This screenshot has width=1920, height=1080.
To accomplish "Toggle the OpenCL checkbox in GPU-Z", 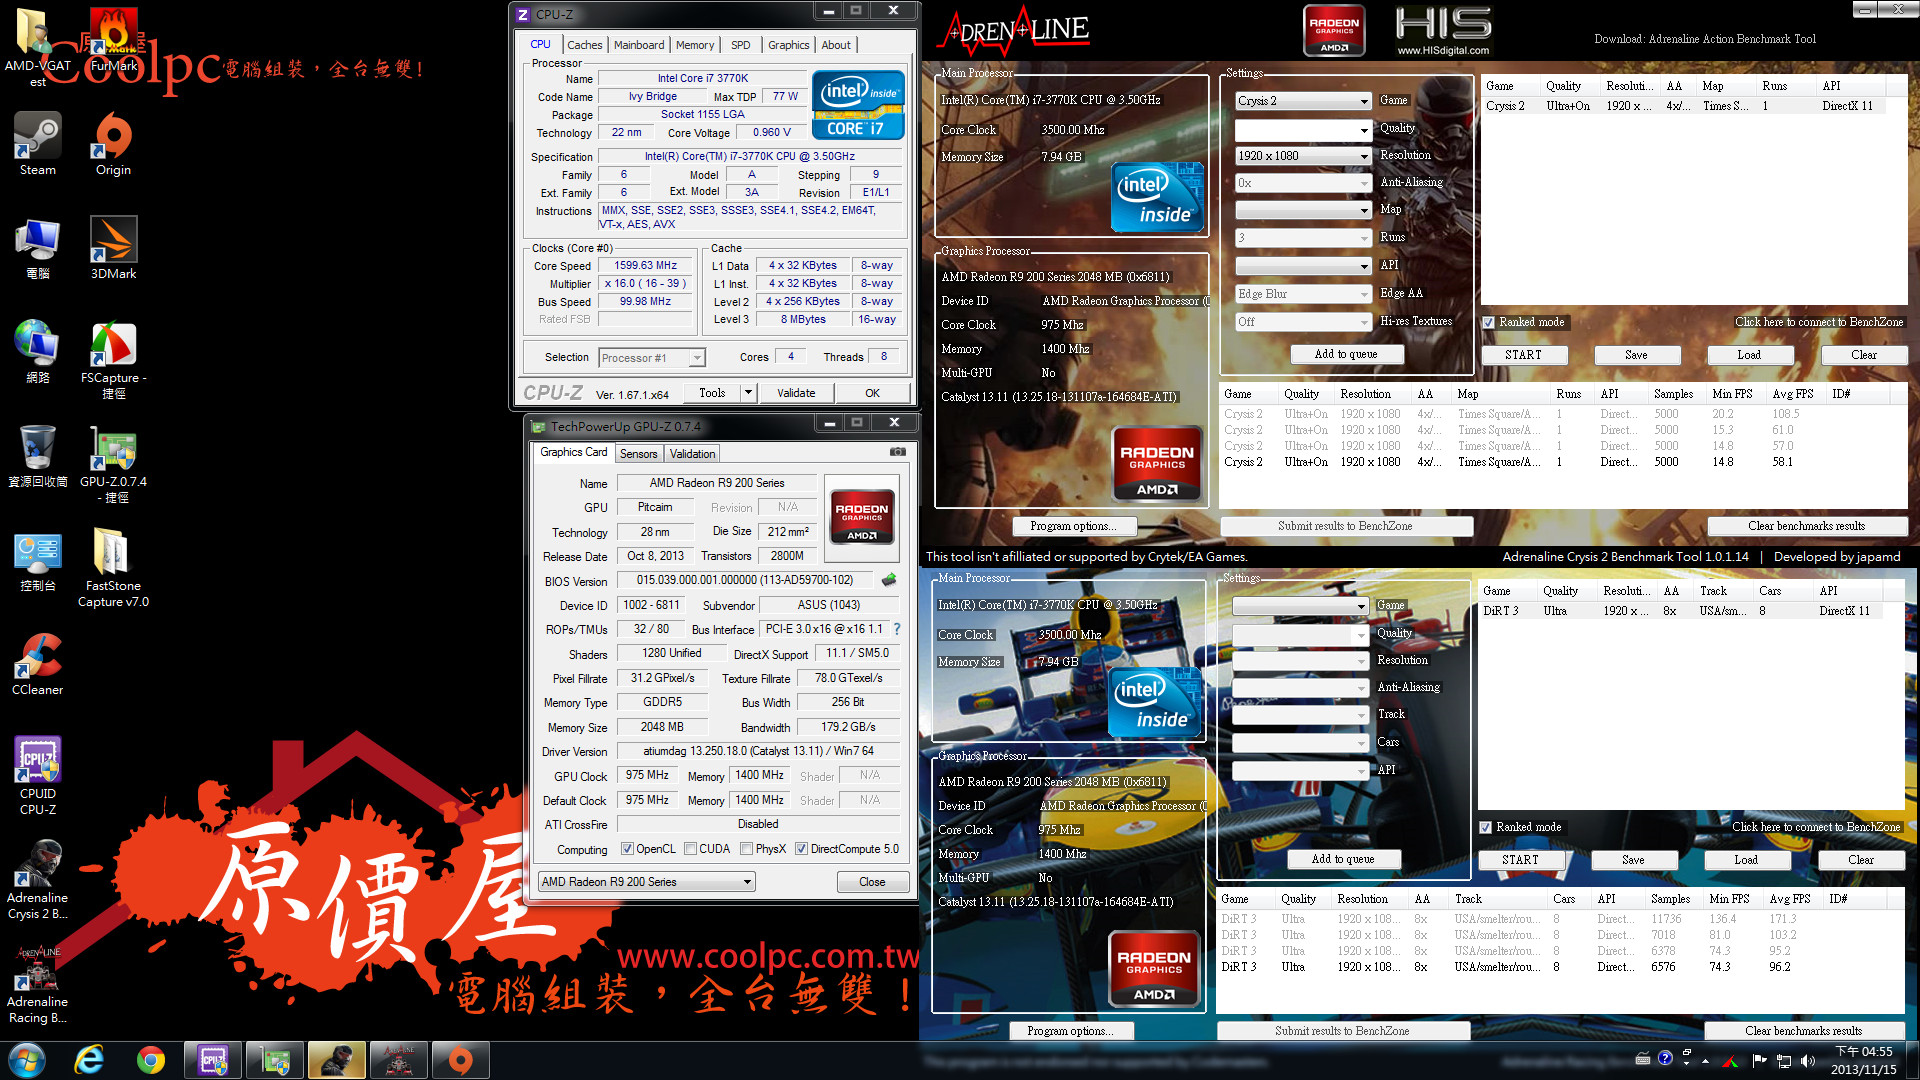I will pyautogui.click(x=627, y=849).
